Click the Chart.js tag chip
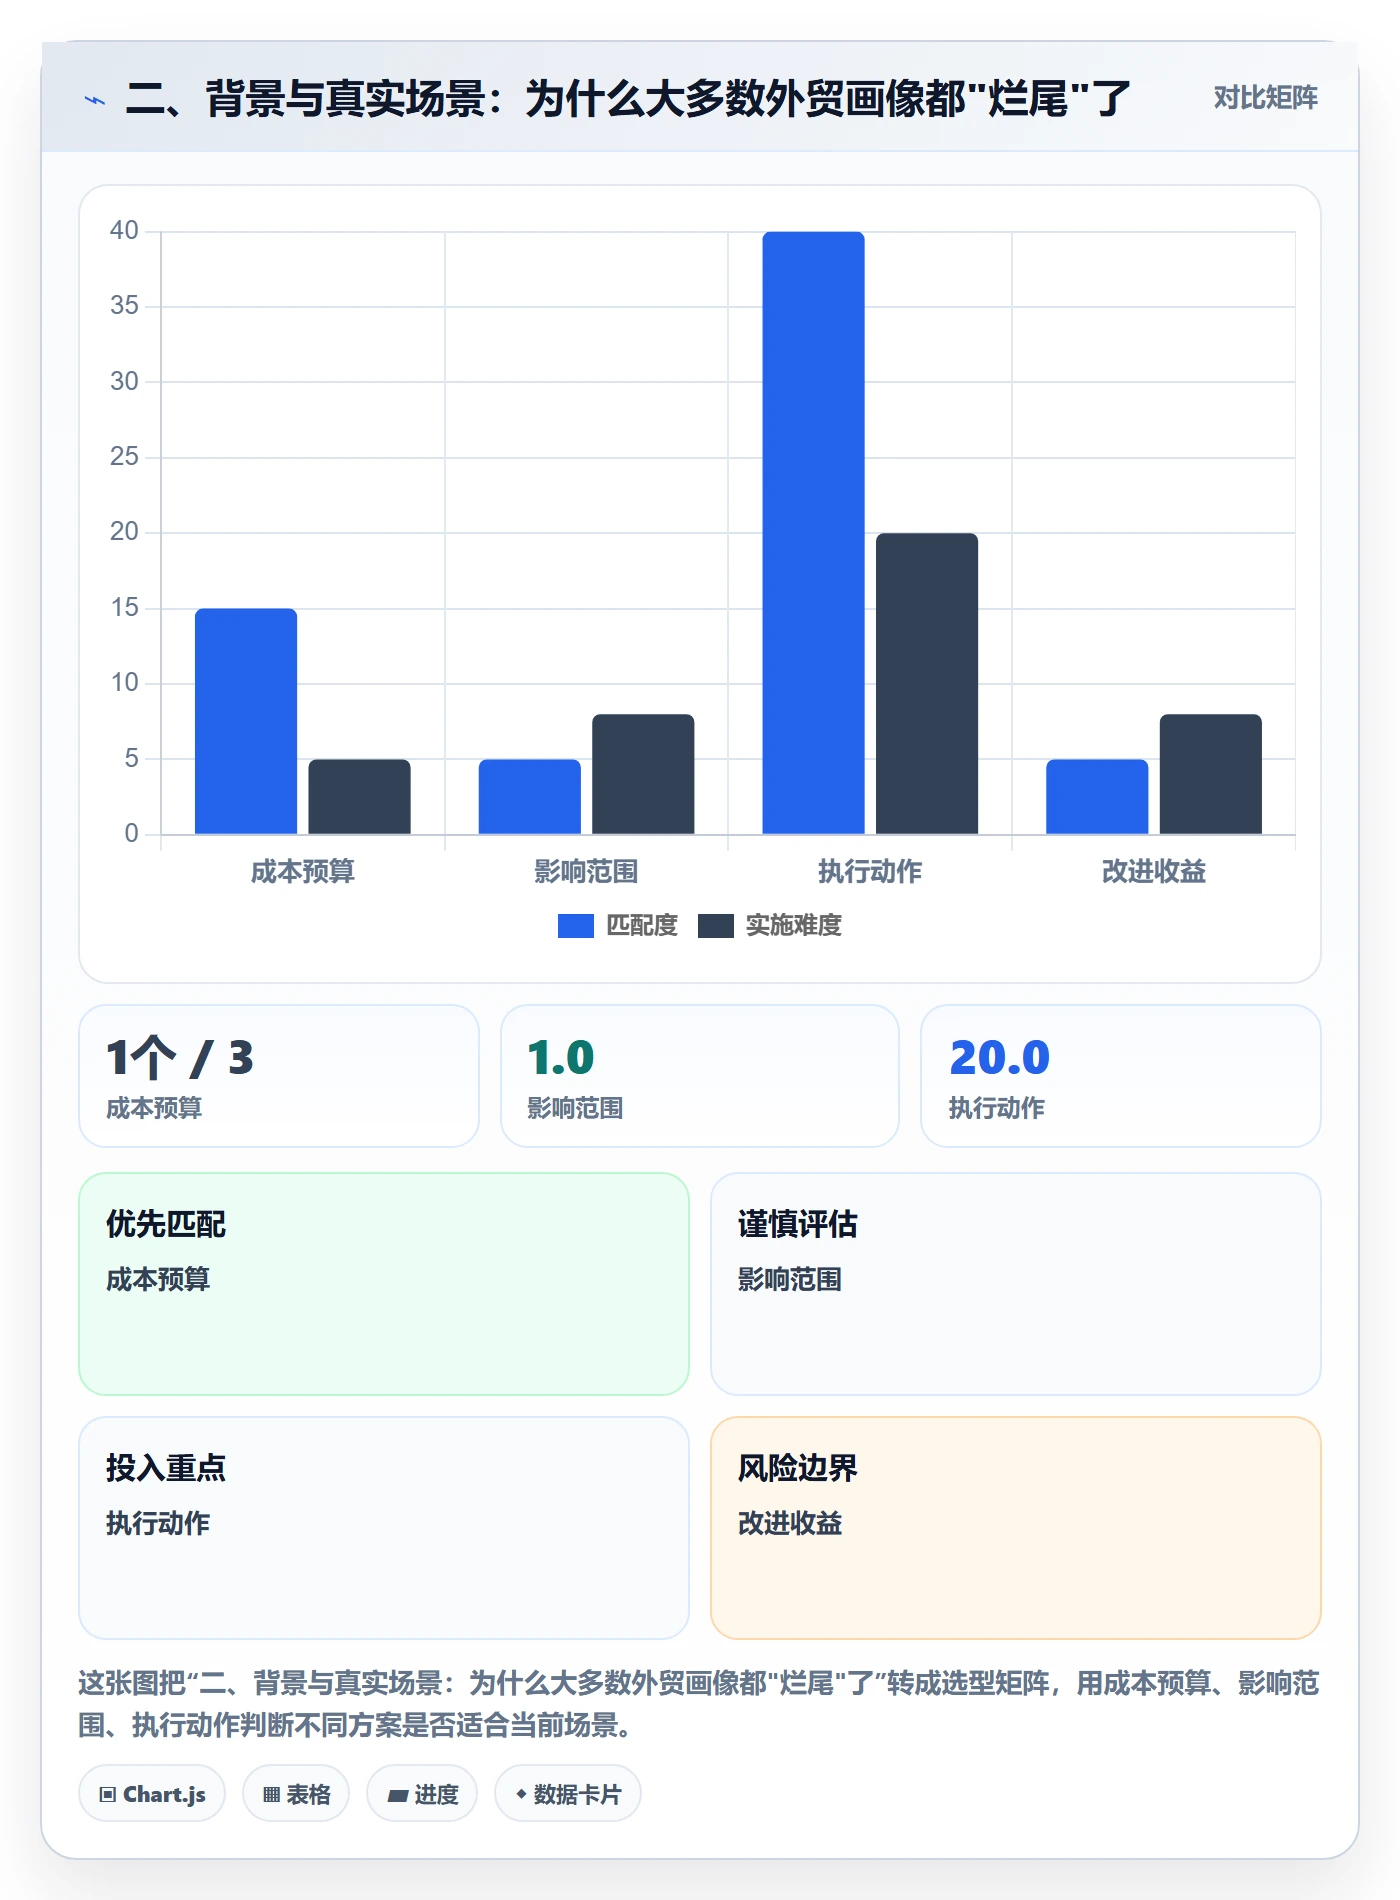 152,1794
